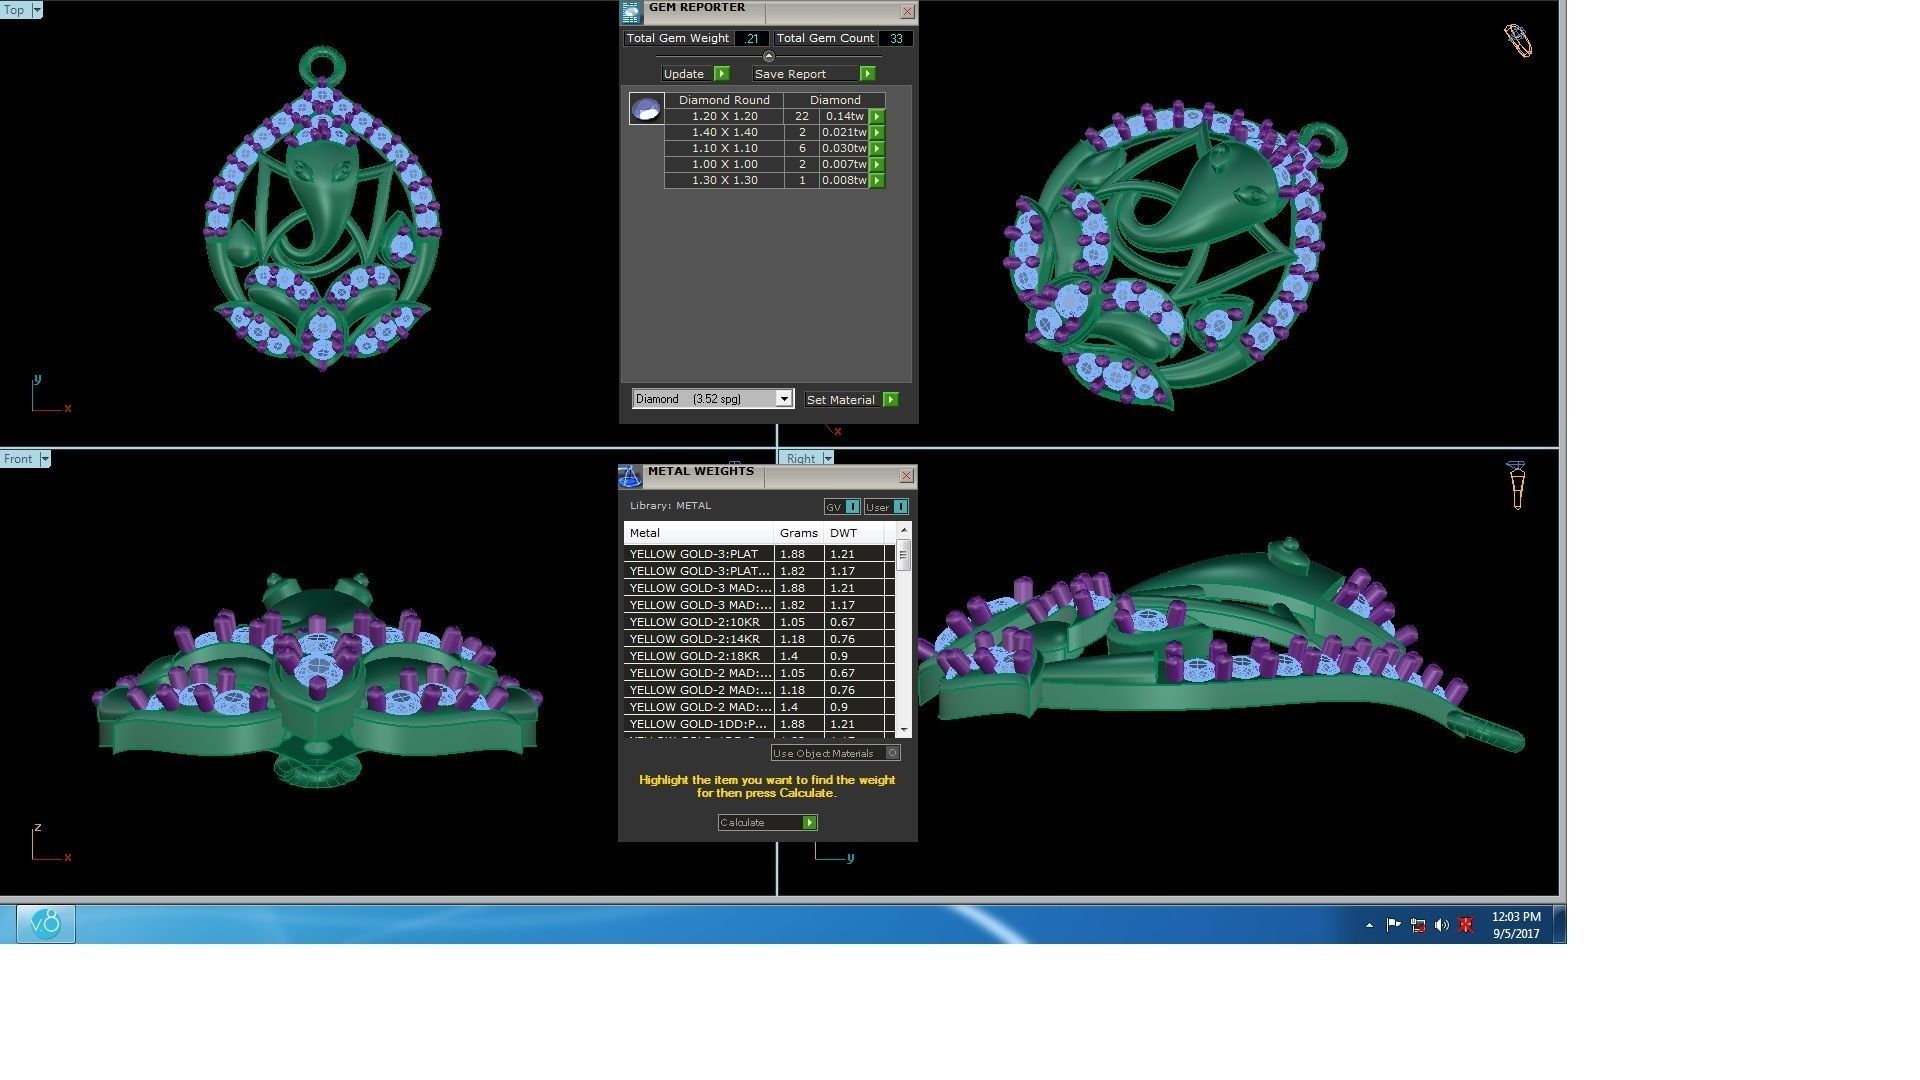Click the Diamond material column header

835,100
